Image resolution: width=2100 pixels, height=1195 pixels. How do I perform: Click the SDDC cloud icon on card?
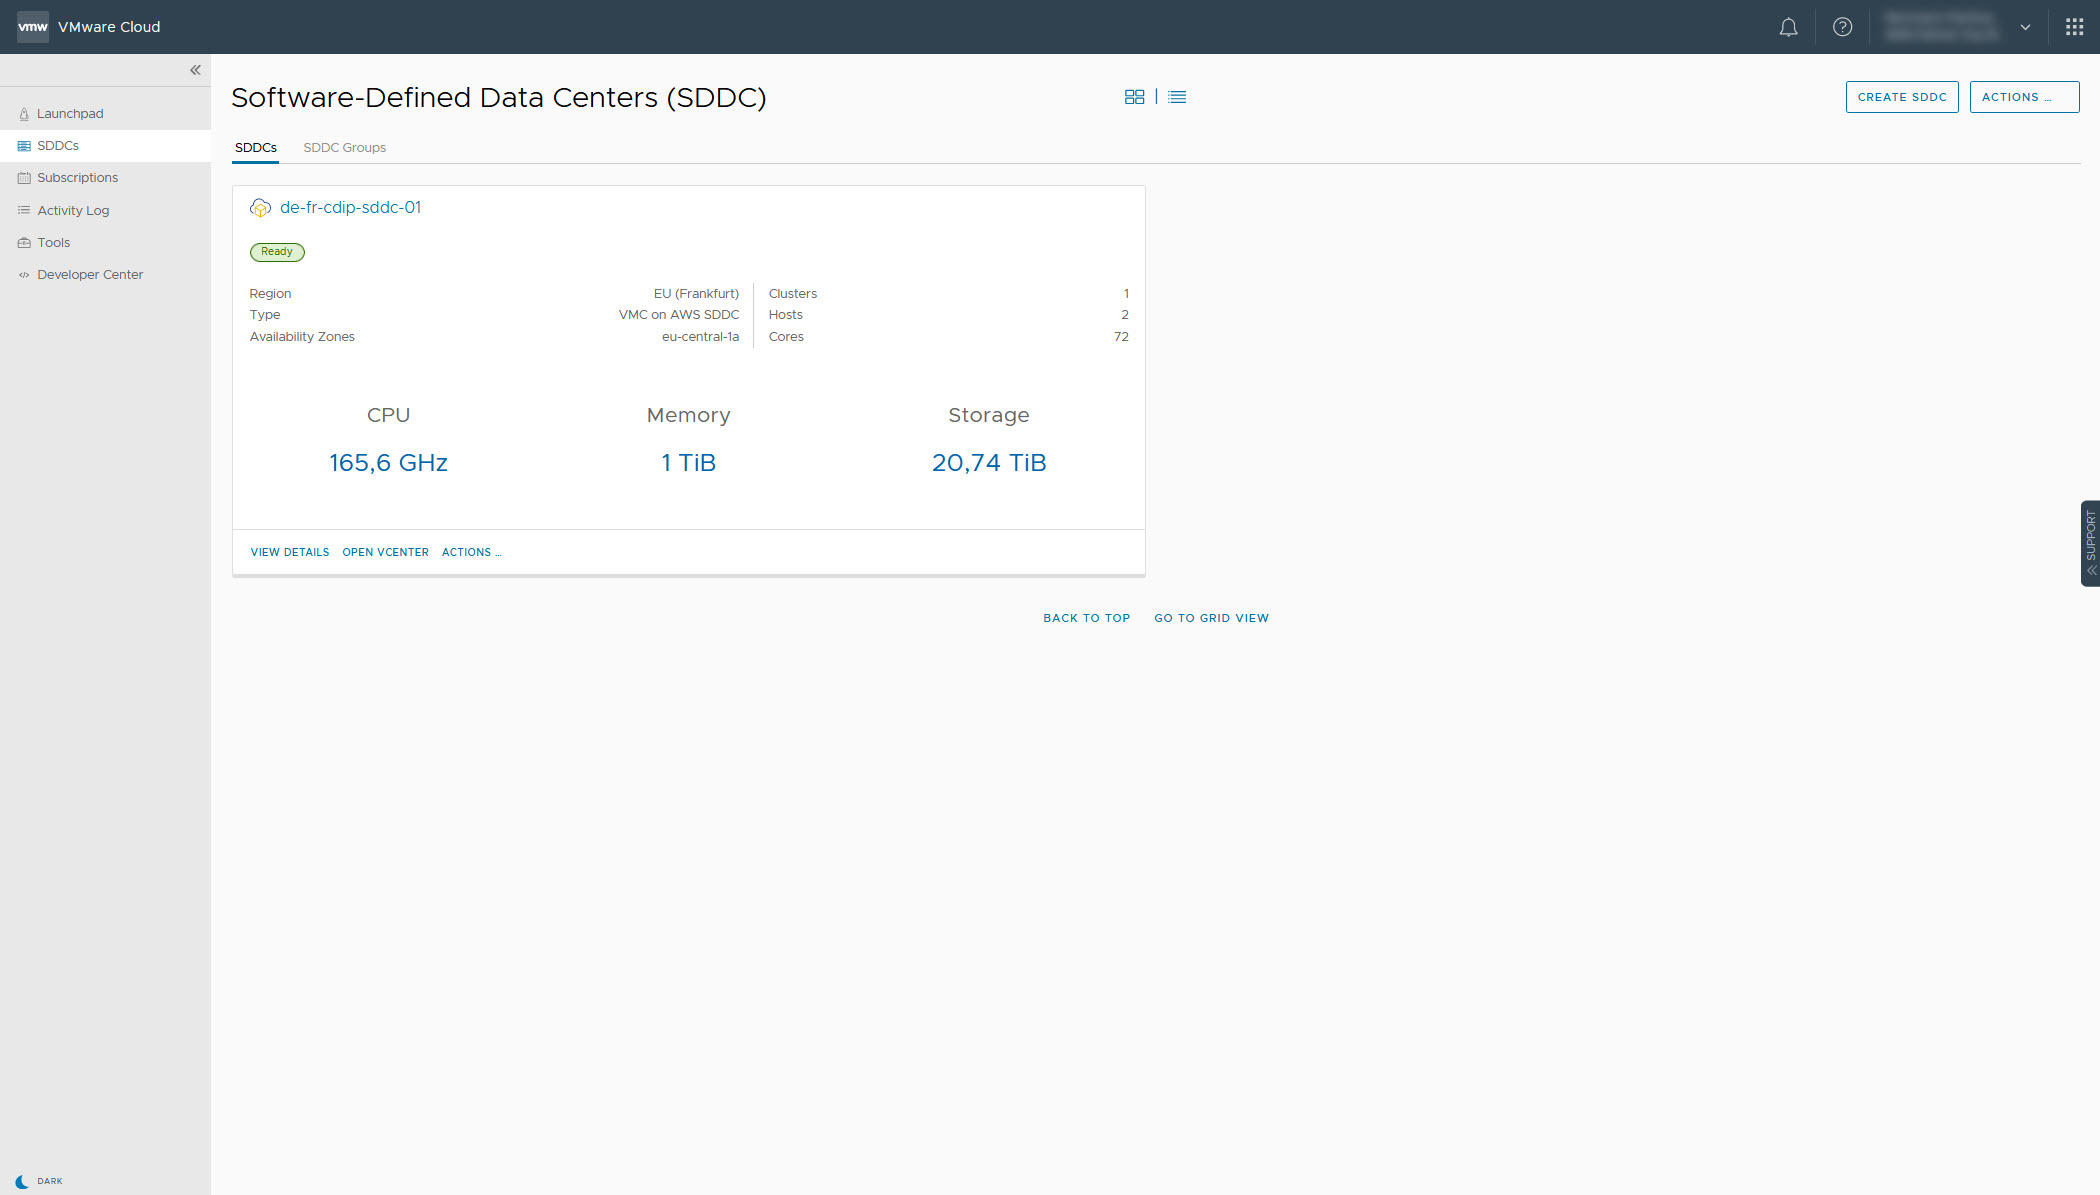[x=260, y=208]
